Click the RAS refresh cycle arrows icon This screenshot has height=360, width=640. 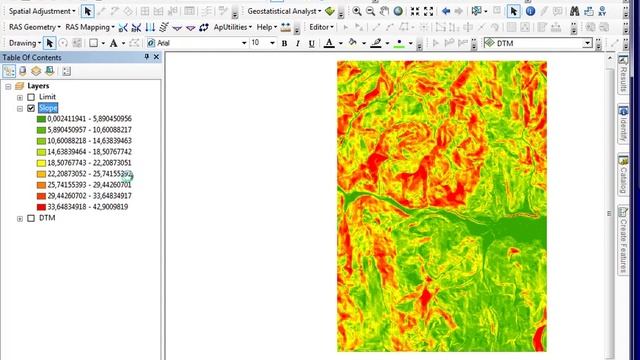click(x=204, y=27)
